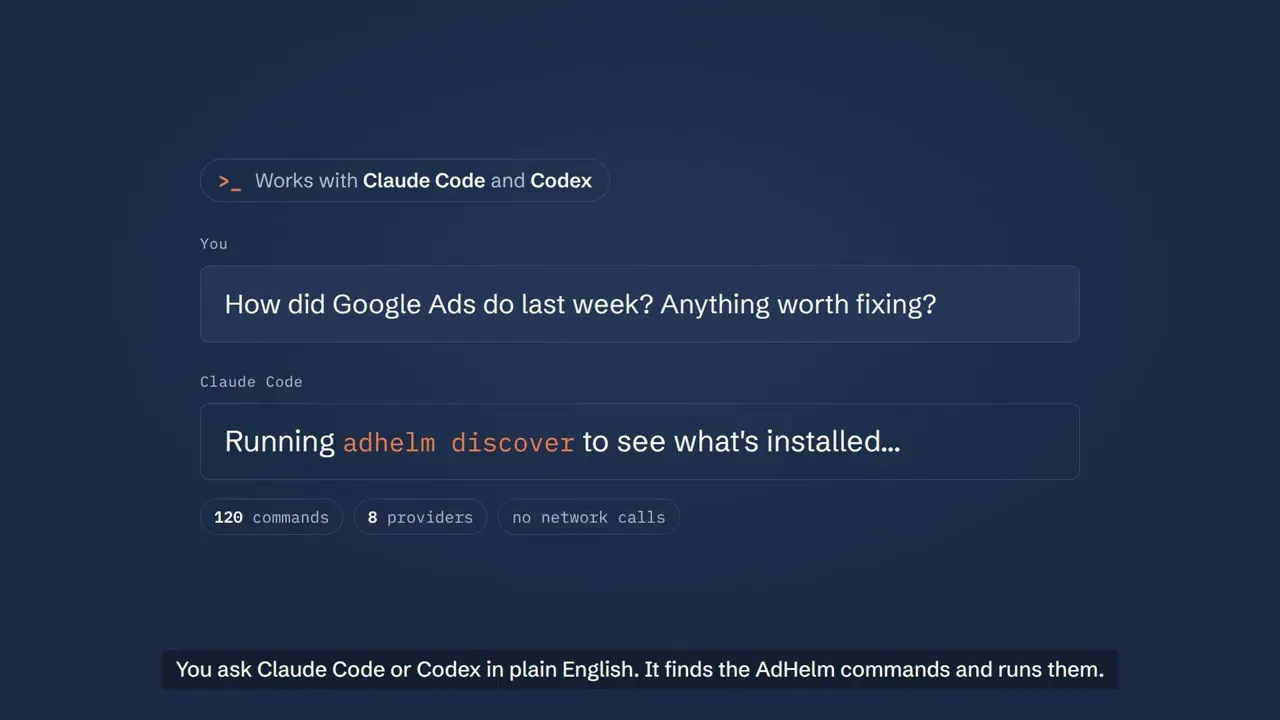Click bold 'Codex' in the top badge
Image resolution: width=1280 pixels, height=720 pixels.
tap(561, 181)
